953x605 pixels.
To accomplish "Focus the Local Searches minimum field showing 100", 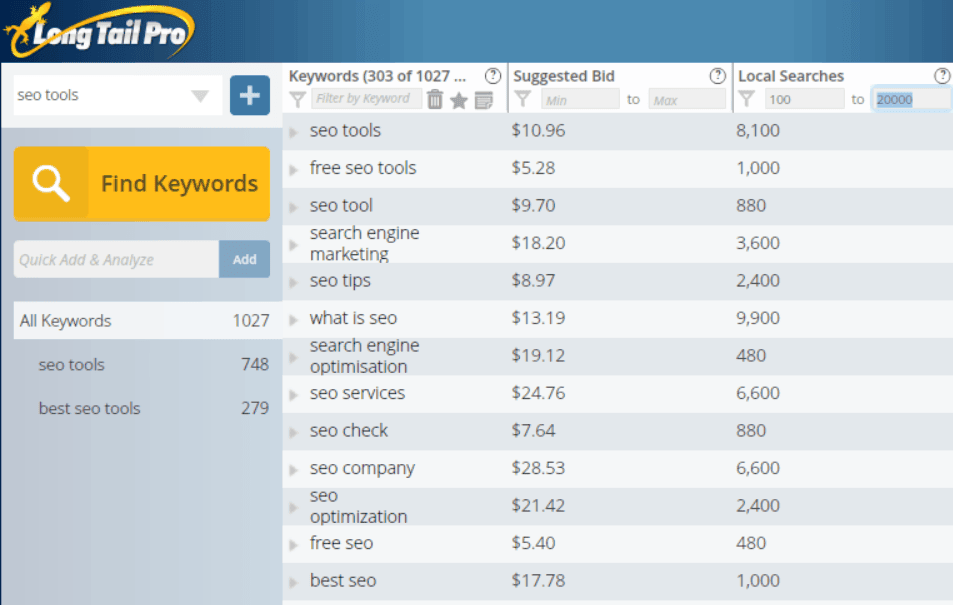I will click(x=805, y=99).
